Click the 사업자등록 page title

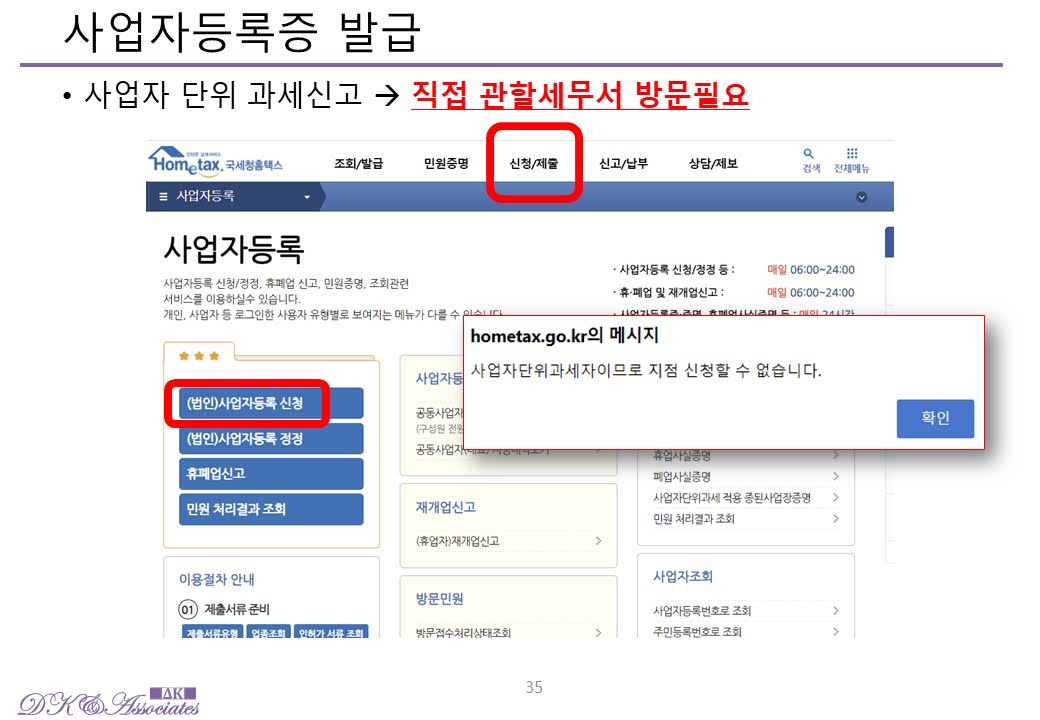pos(233,249)
